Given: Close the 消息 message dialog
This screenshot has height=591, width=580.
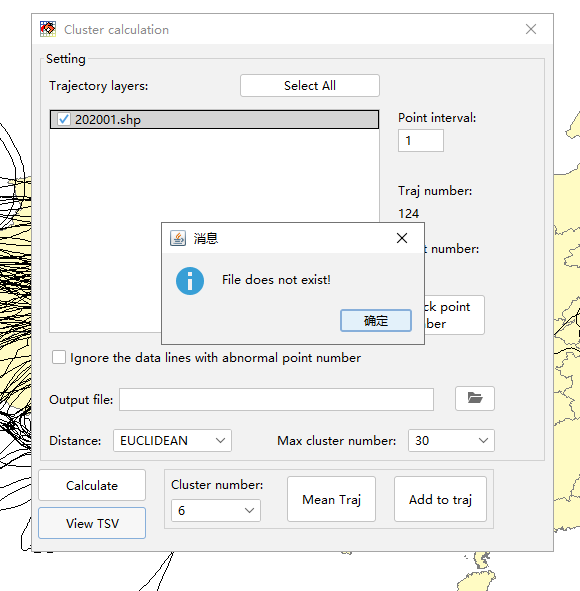Looking at the screenshot, I should [x=402, y=238].
